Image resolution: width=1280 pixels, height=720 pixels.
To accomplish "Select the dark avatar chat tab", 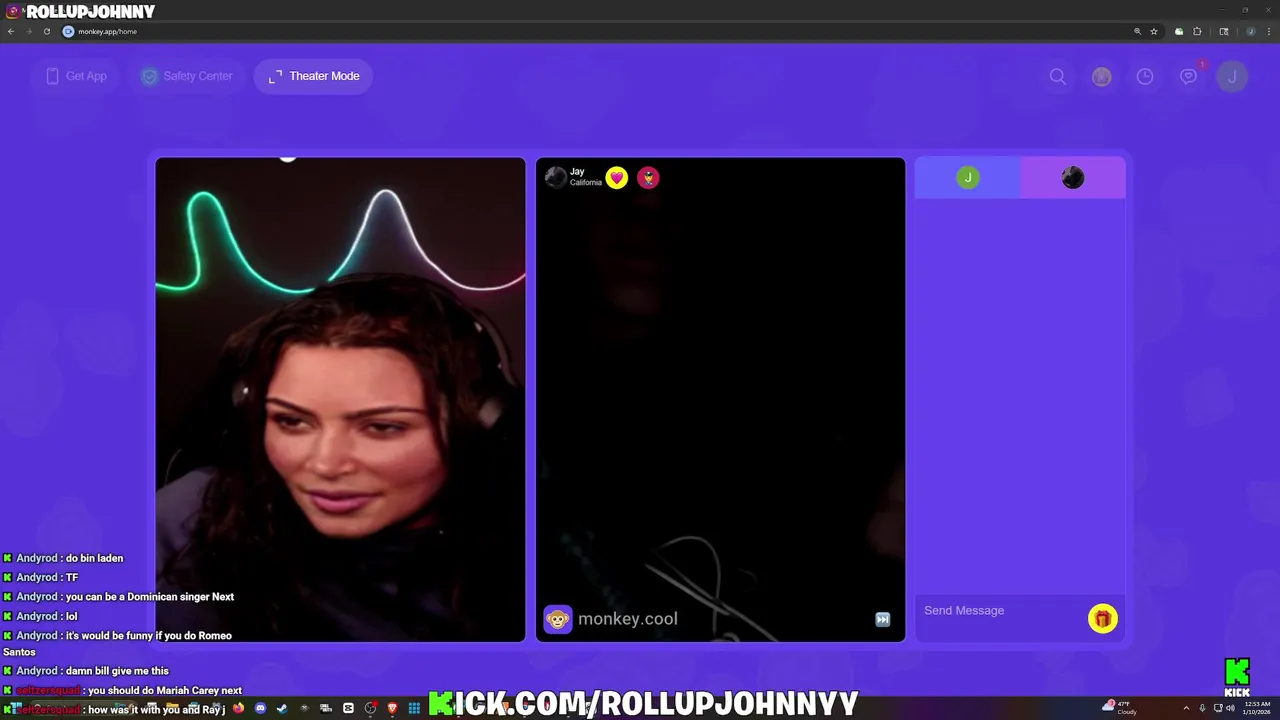I will 1073,178.
